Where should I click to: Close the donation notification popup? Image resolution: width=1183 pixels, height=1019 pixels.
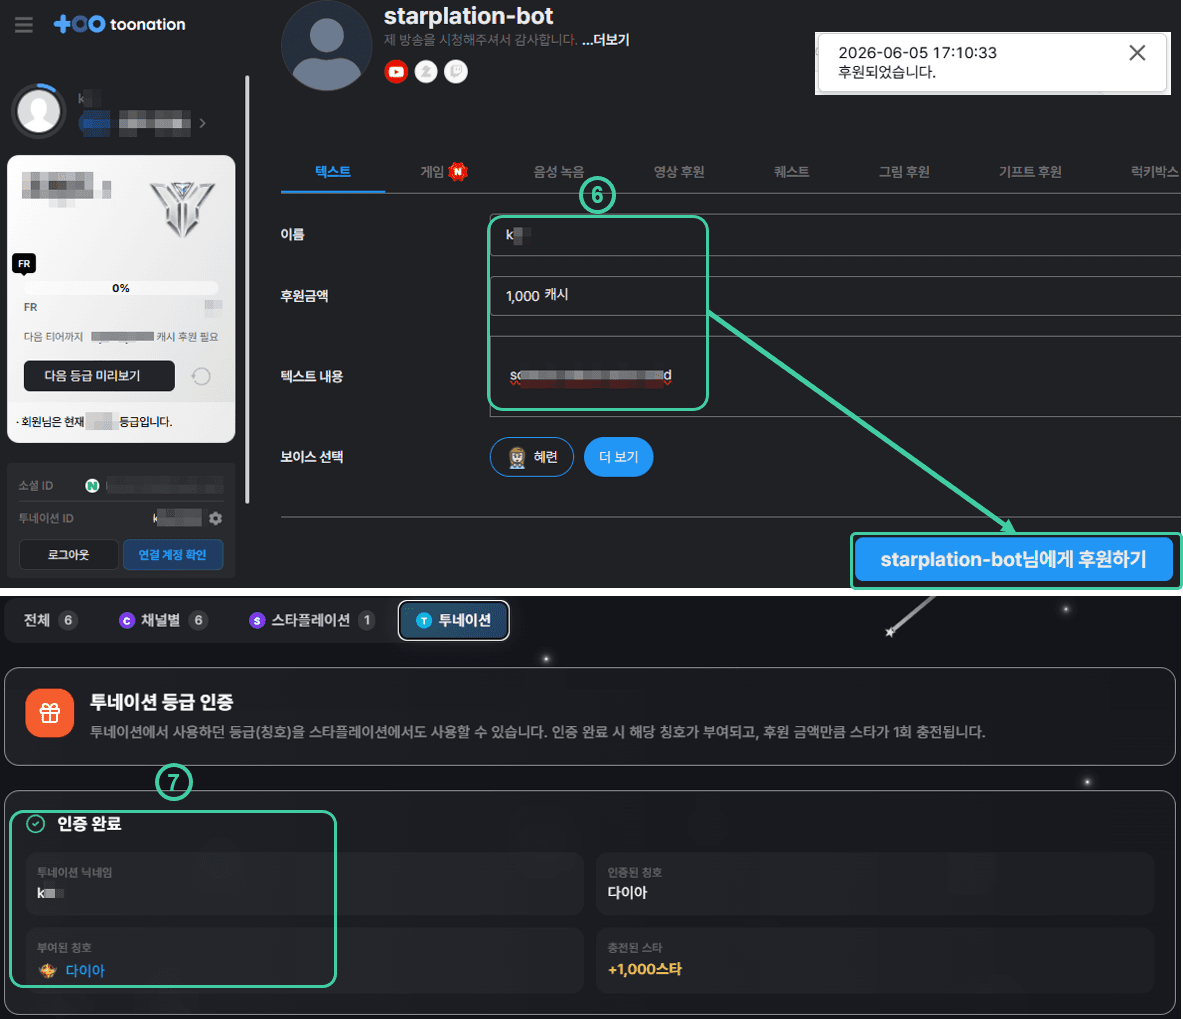tap(1137, 52)
